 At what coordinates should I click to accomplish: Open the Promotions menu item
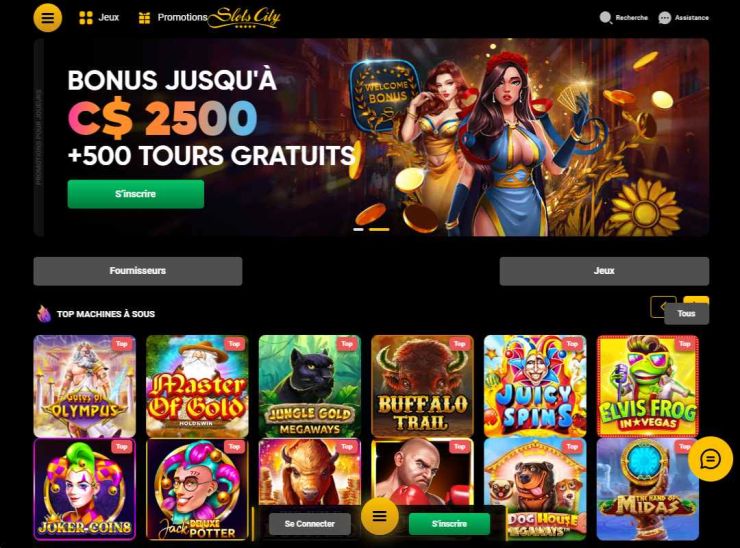coord(183,17)
